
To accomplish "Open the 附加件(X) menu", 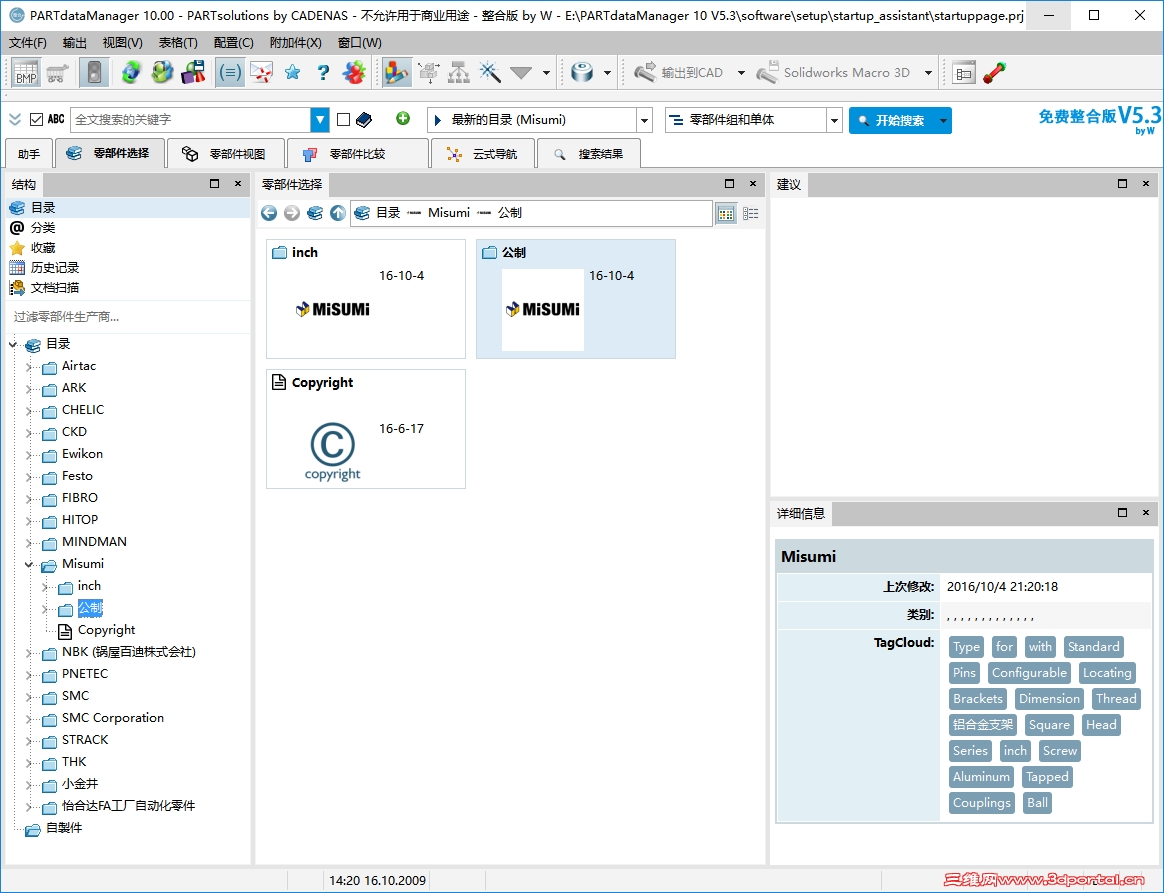I will pos(295,43).
